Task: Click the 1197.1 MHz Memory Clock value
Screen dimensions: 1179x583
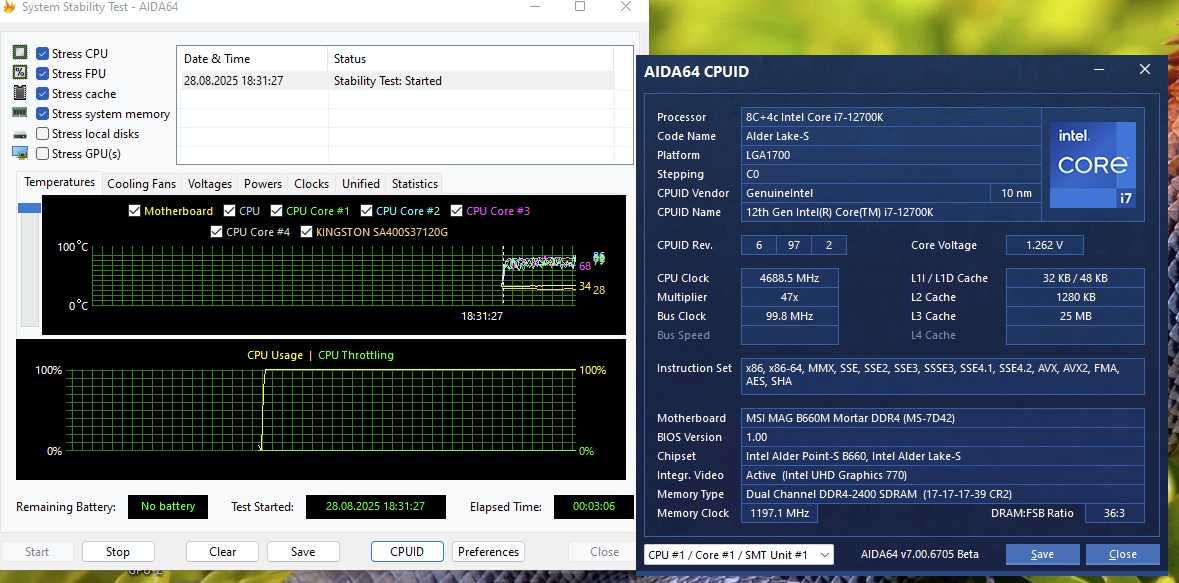Action: tap(779, 513)
